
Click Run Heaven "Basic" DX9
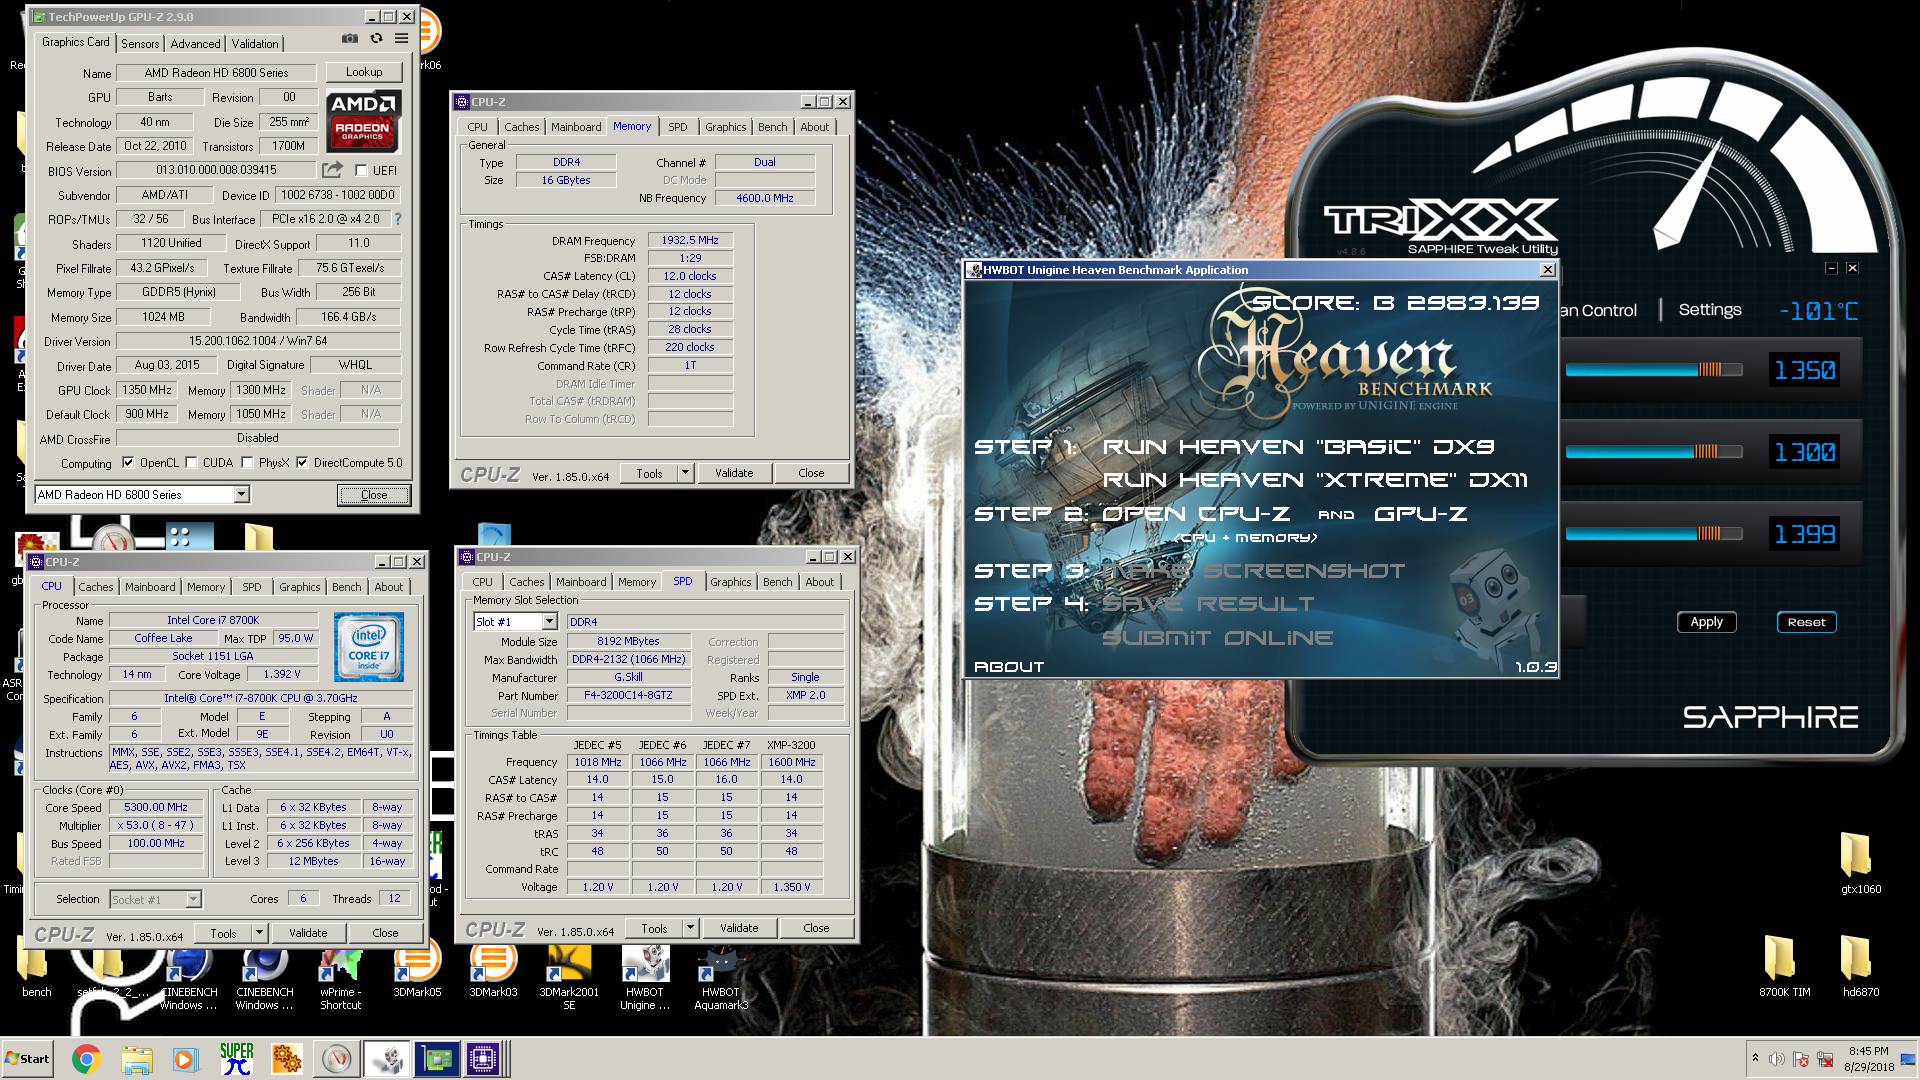click(x=1298, y=447)
